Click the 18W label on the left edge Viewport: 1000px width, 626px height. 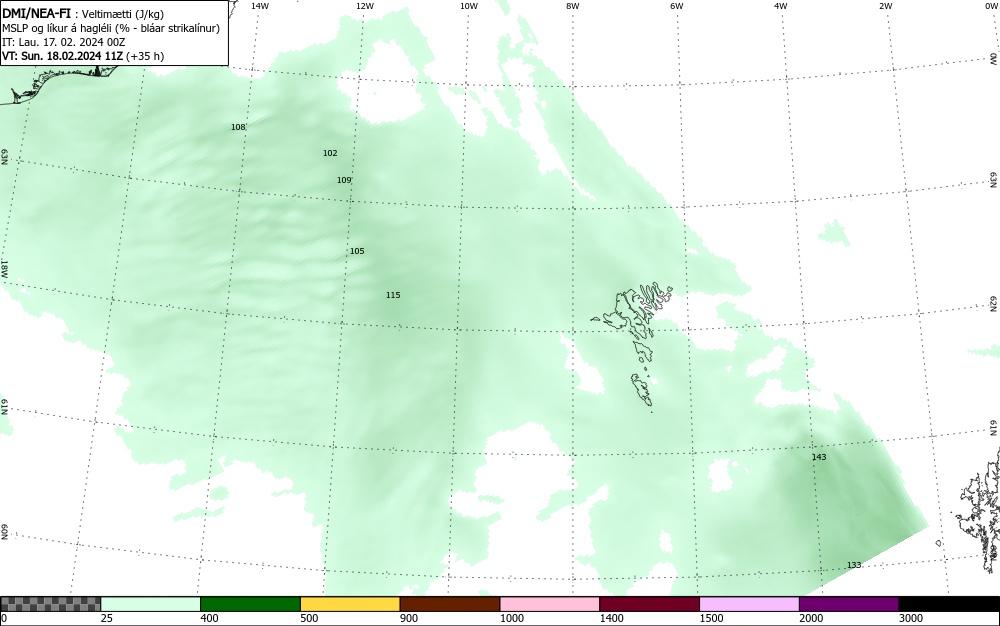(4, 268)
